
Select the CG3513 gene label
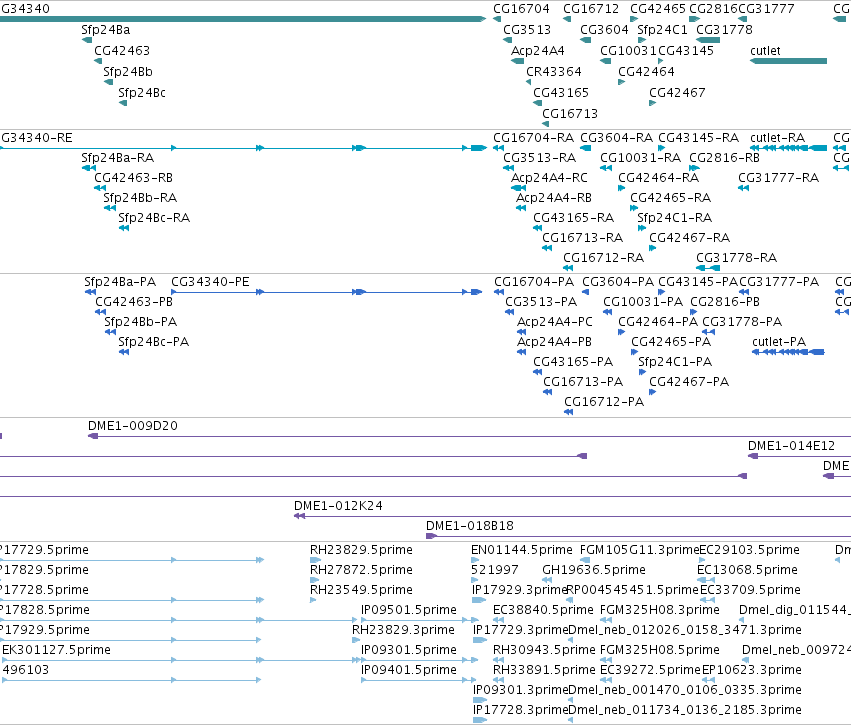click(527, 30)
